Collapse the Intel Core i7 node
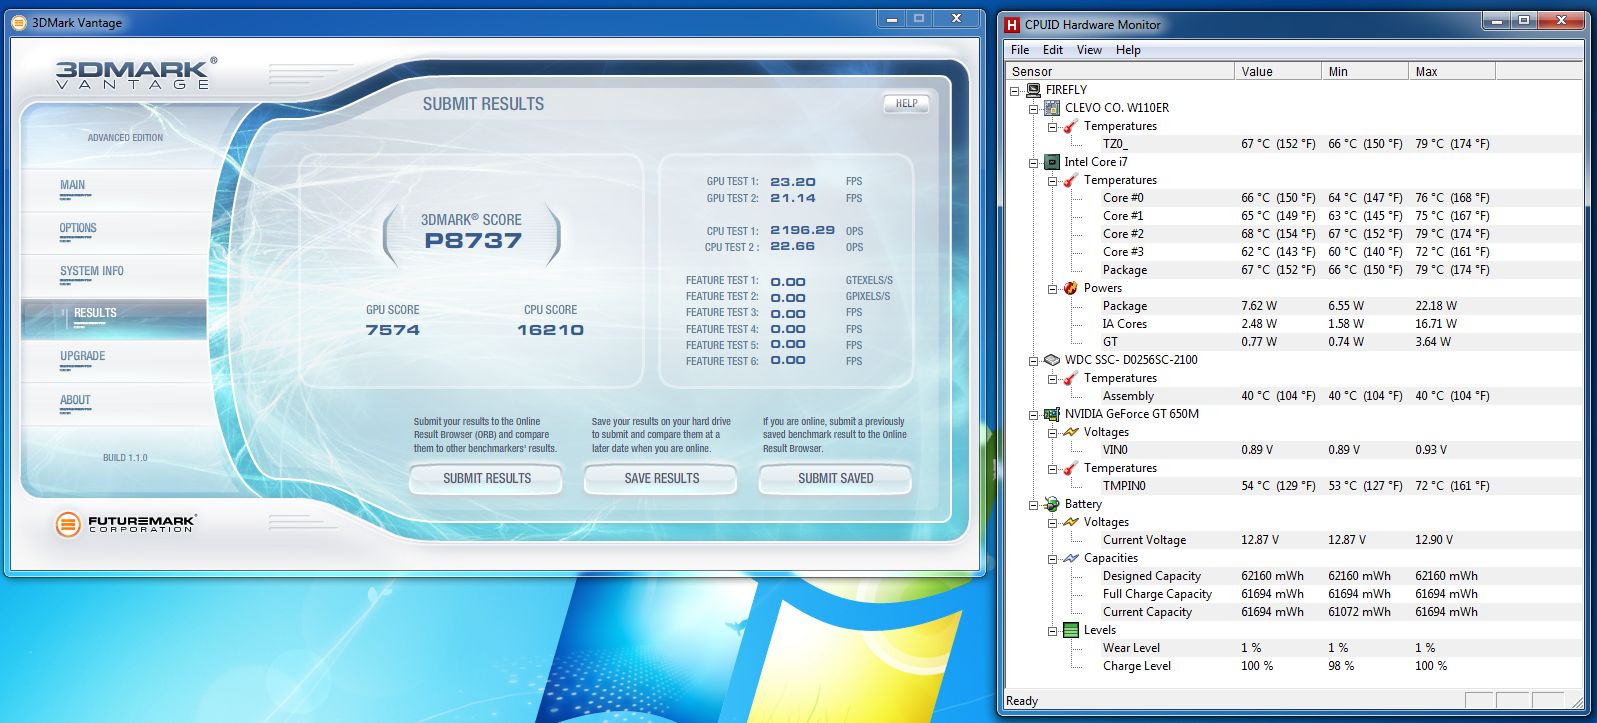Screen dimensions: 1597x723 1034,162
